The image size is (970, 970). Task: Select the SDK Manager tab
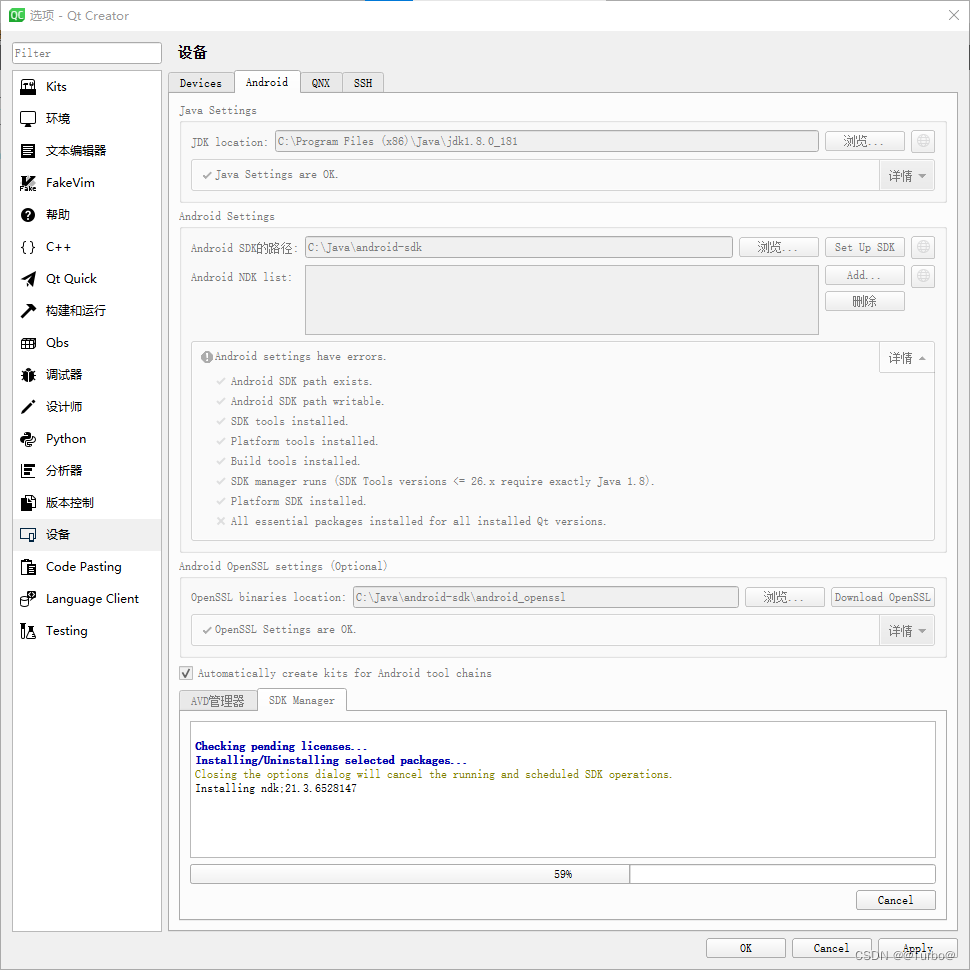pyautogui.click(x=302, y=700)
